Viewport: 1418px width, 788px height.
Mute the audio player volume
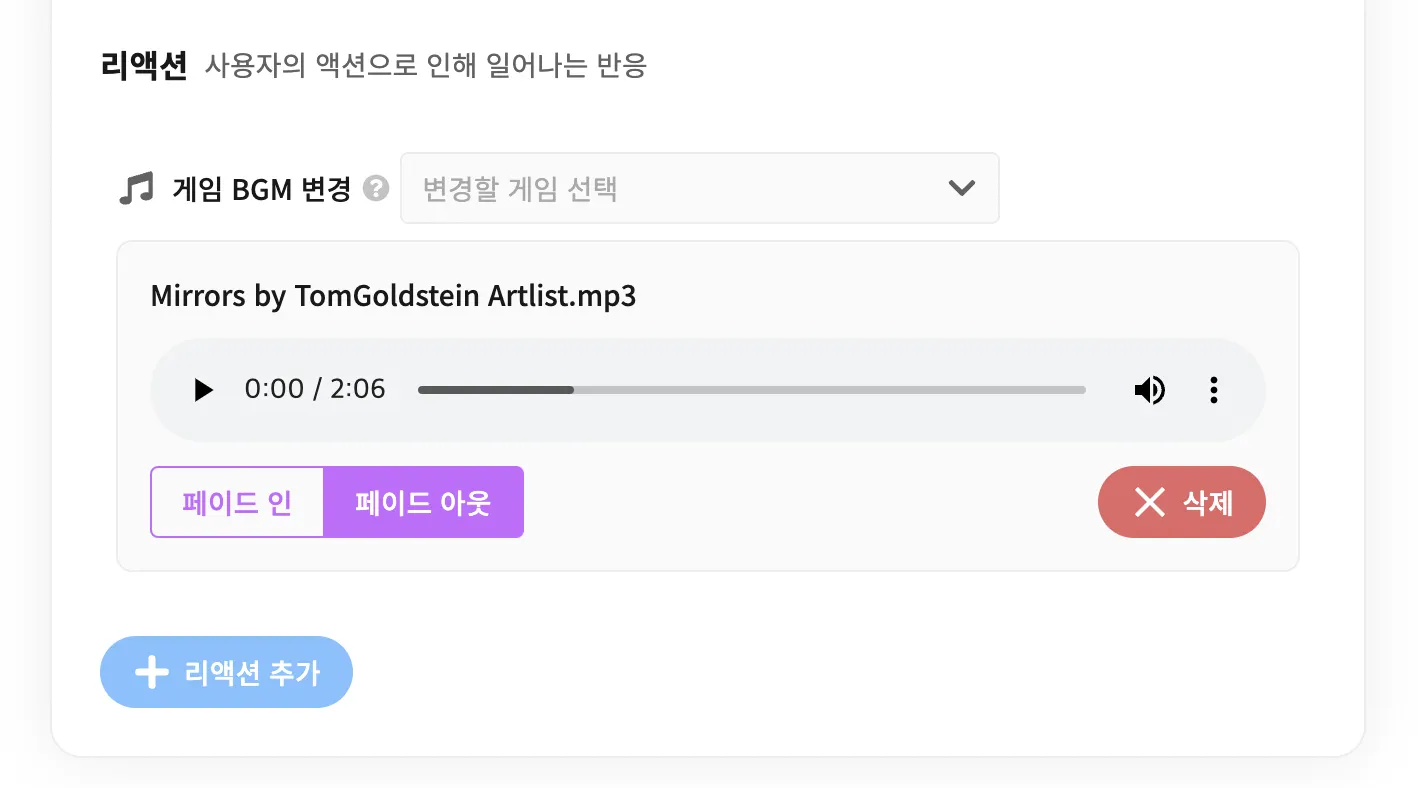click(x=1149, y=390)
